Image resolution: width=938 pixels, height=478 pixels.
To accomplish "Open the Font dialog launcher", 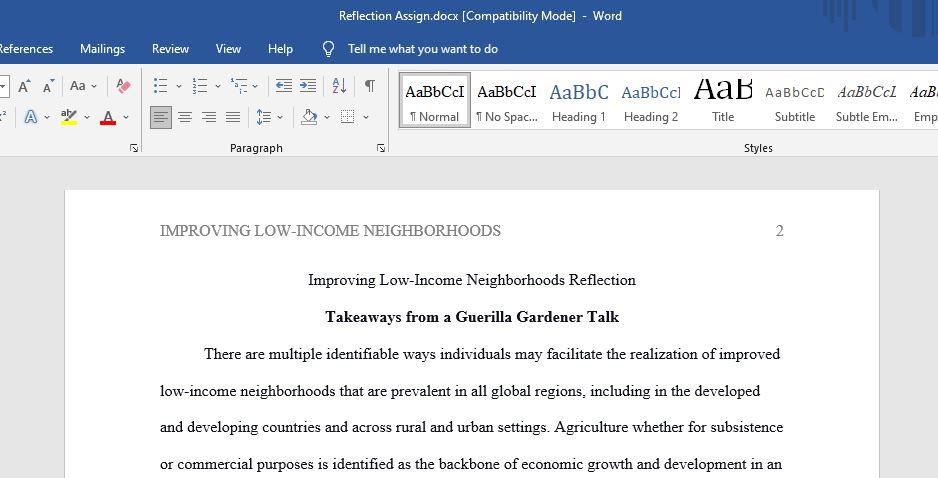I will (x=134, y=148).
